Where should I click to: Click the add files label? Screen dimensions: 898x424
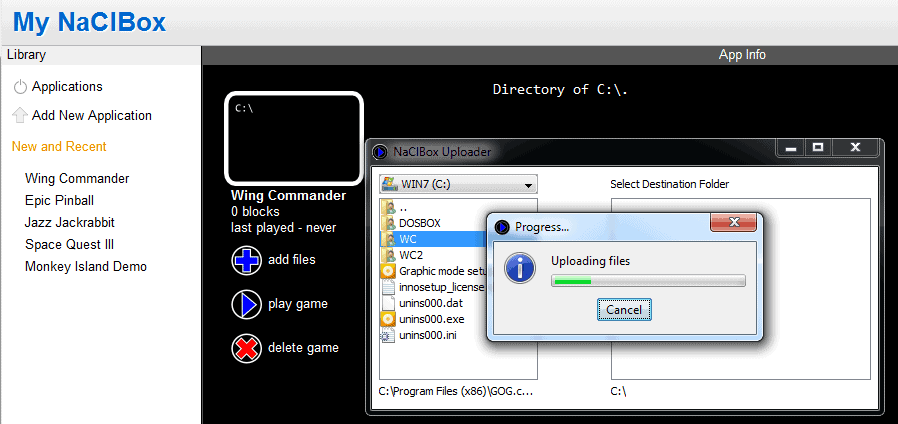[x=292, y=260]
